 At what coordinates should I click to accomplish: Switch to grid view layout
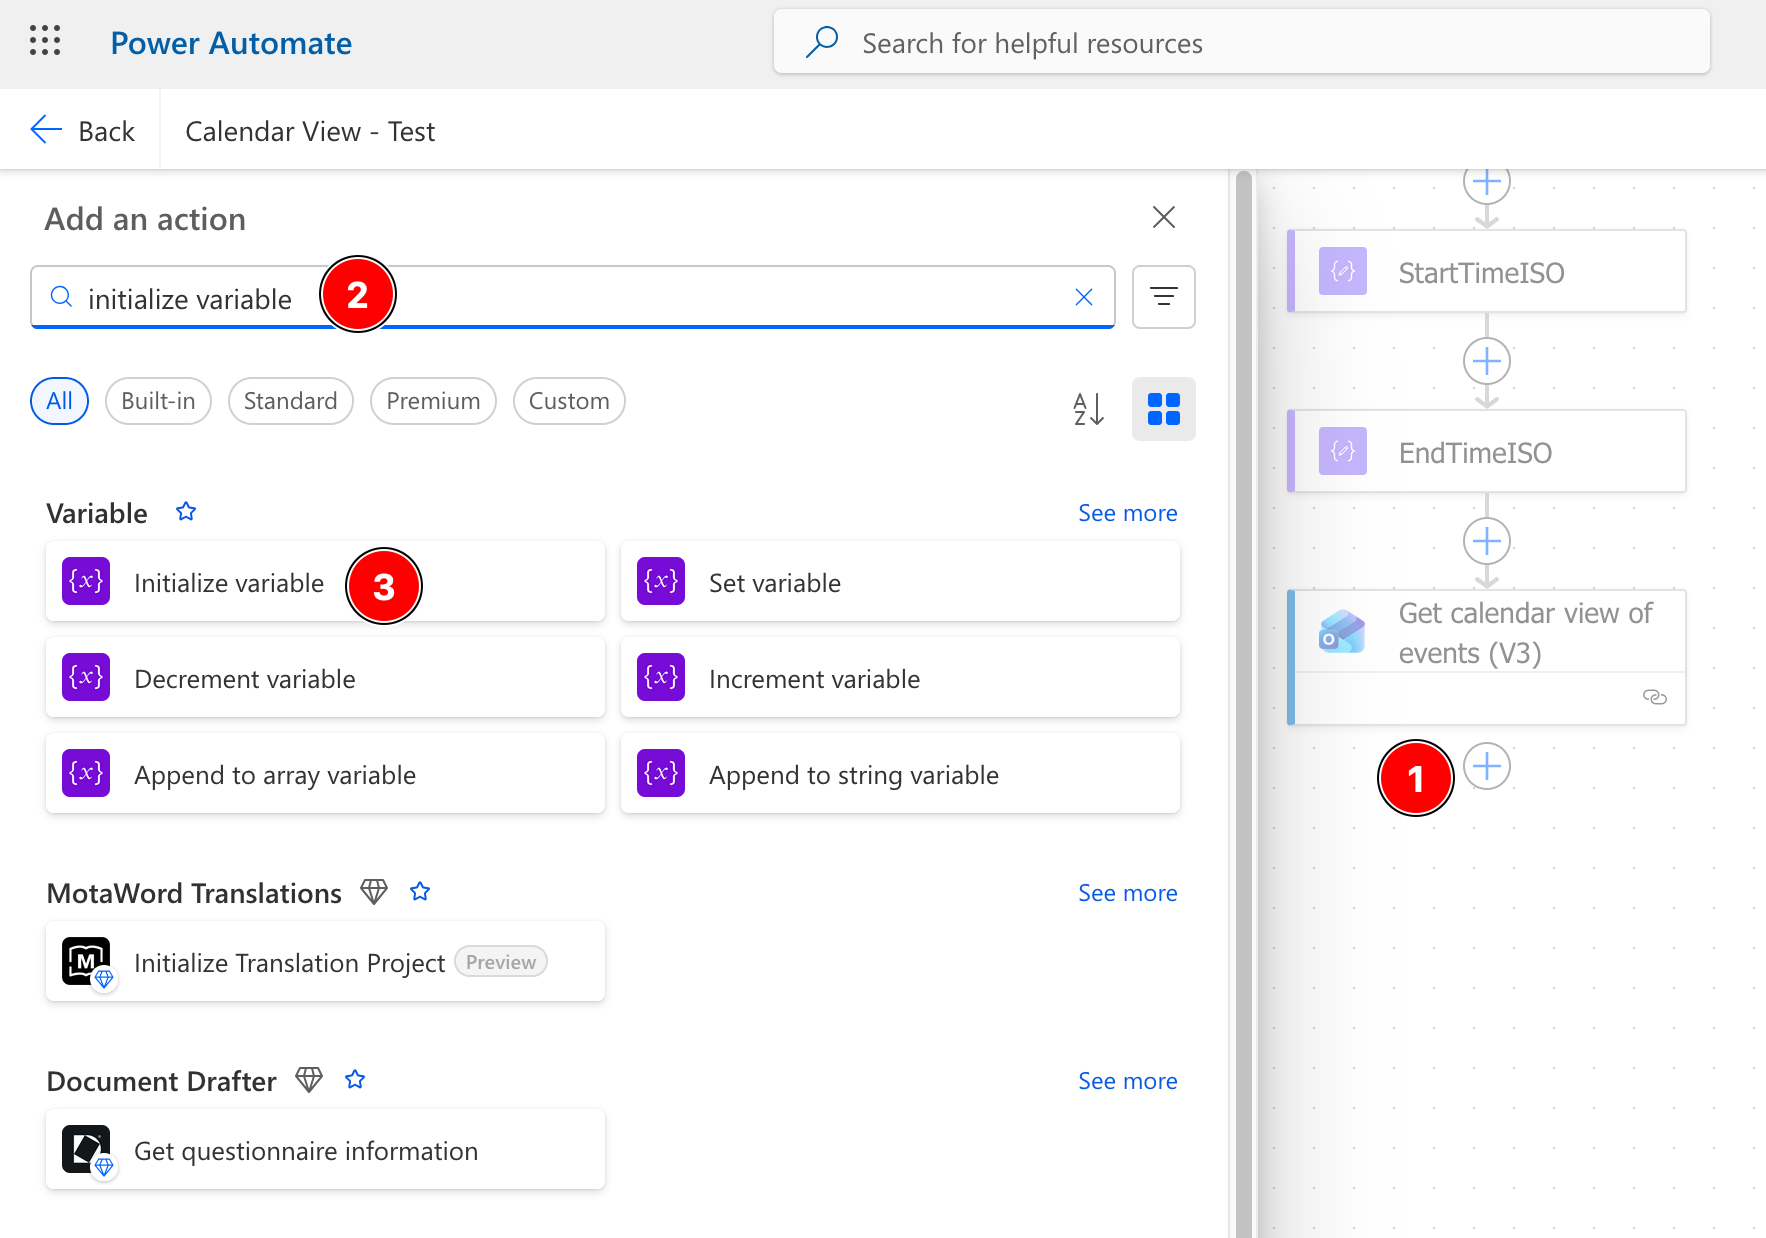point(1163,409)
